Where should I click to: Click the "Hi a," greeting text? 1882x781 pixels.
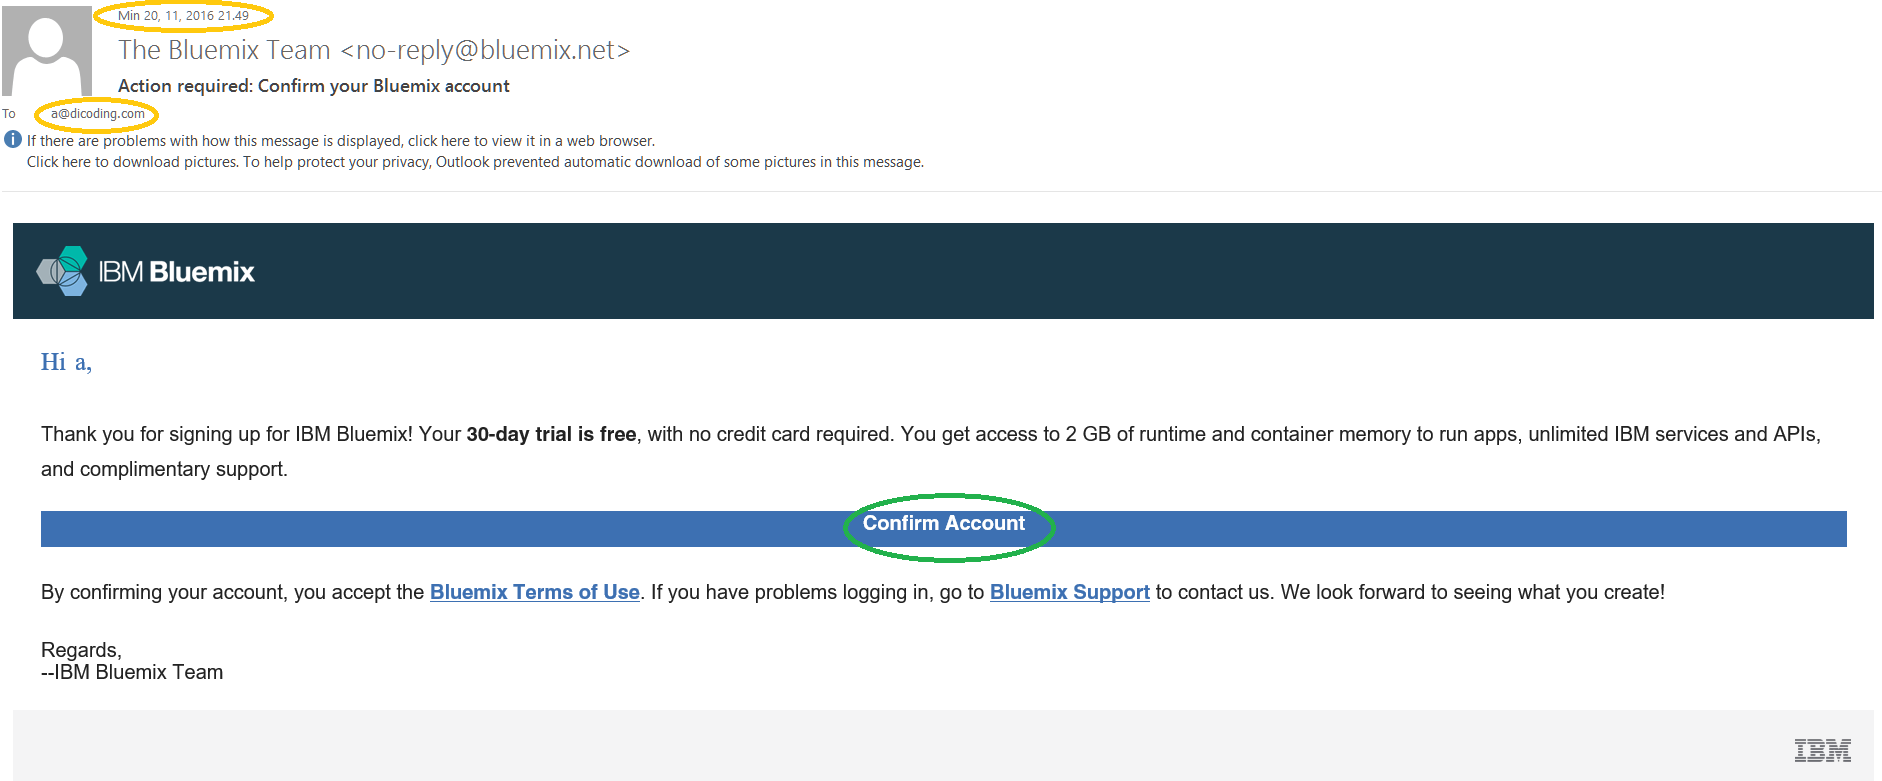click(66, 362)
